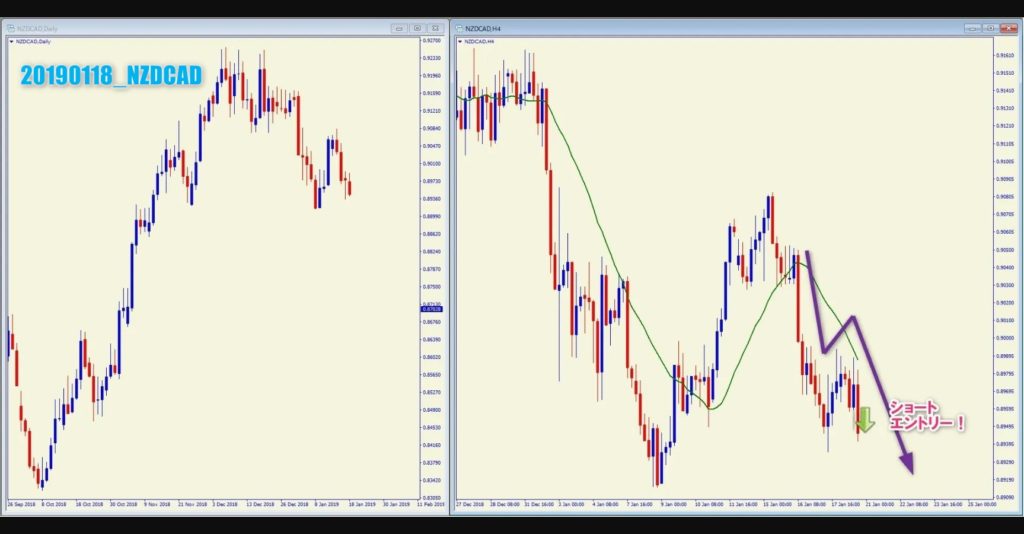
Task: Activate the NZDCAD,H4 window title bar
Action: tap(700, 29)
